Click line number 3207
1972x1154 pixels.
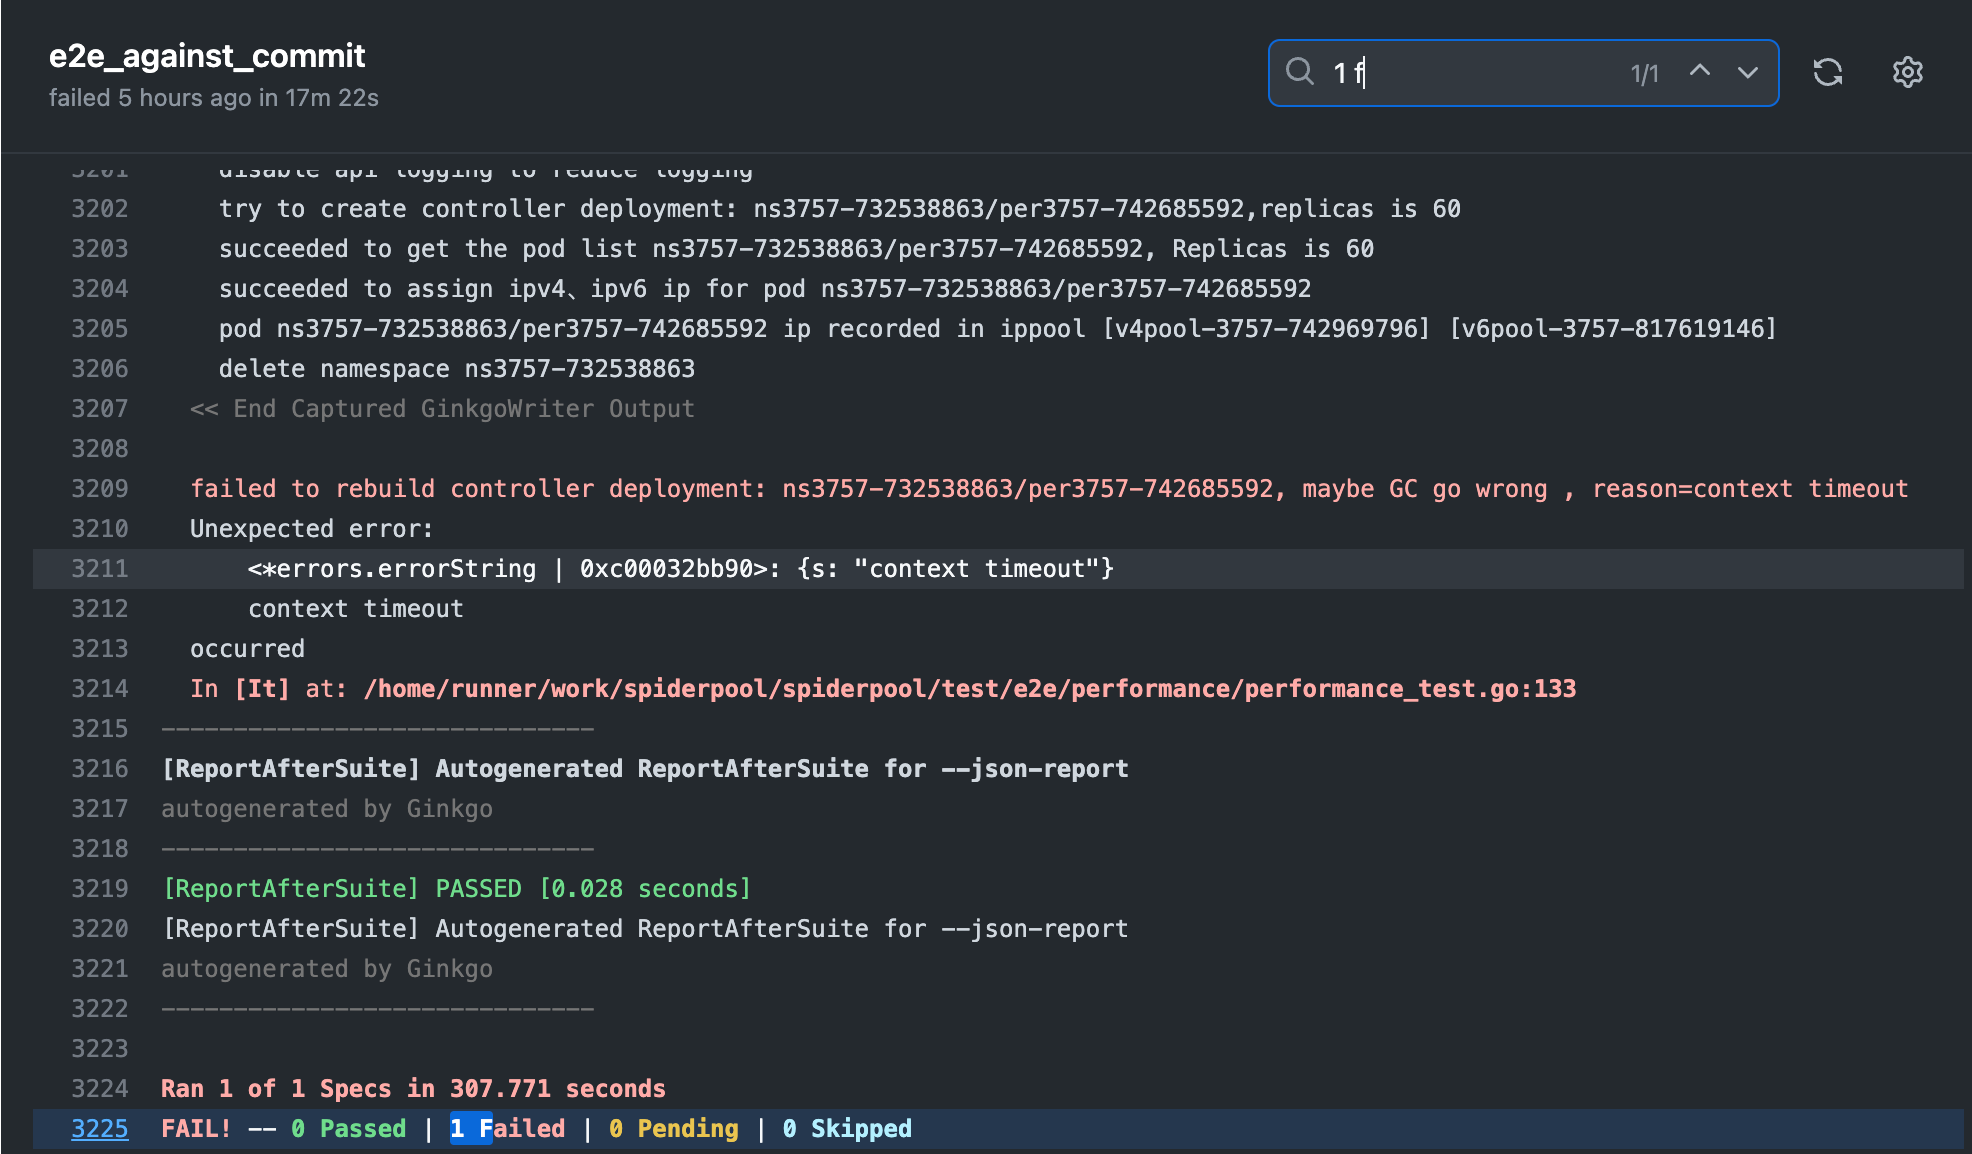(x=99, y=409)
